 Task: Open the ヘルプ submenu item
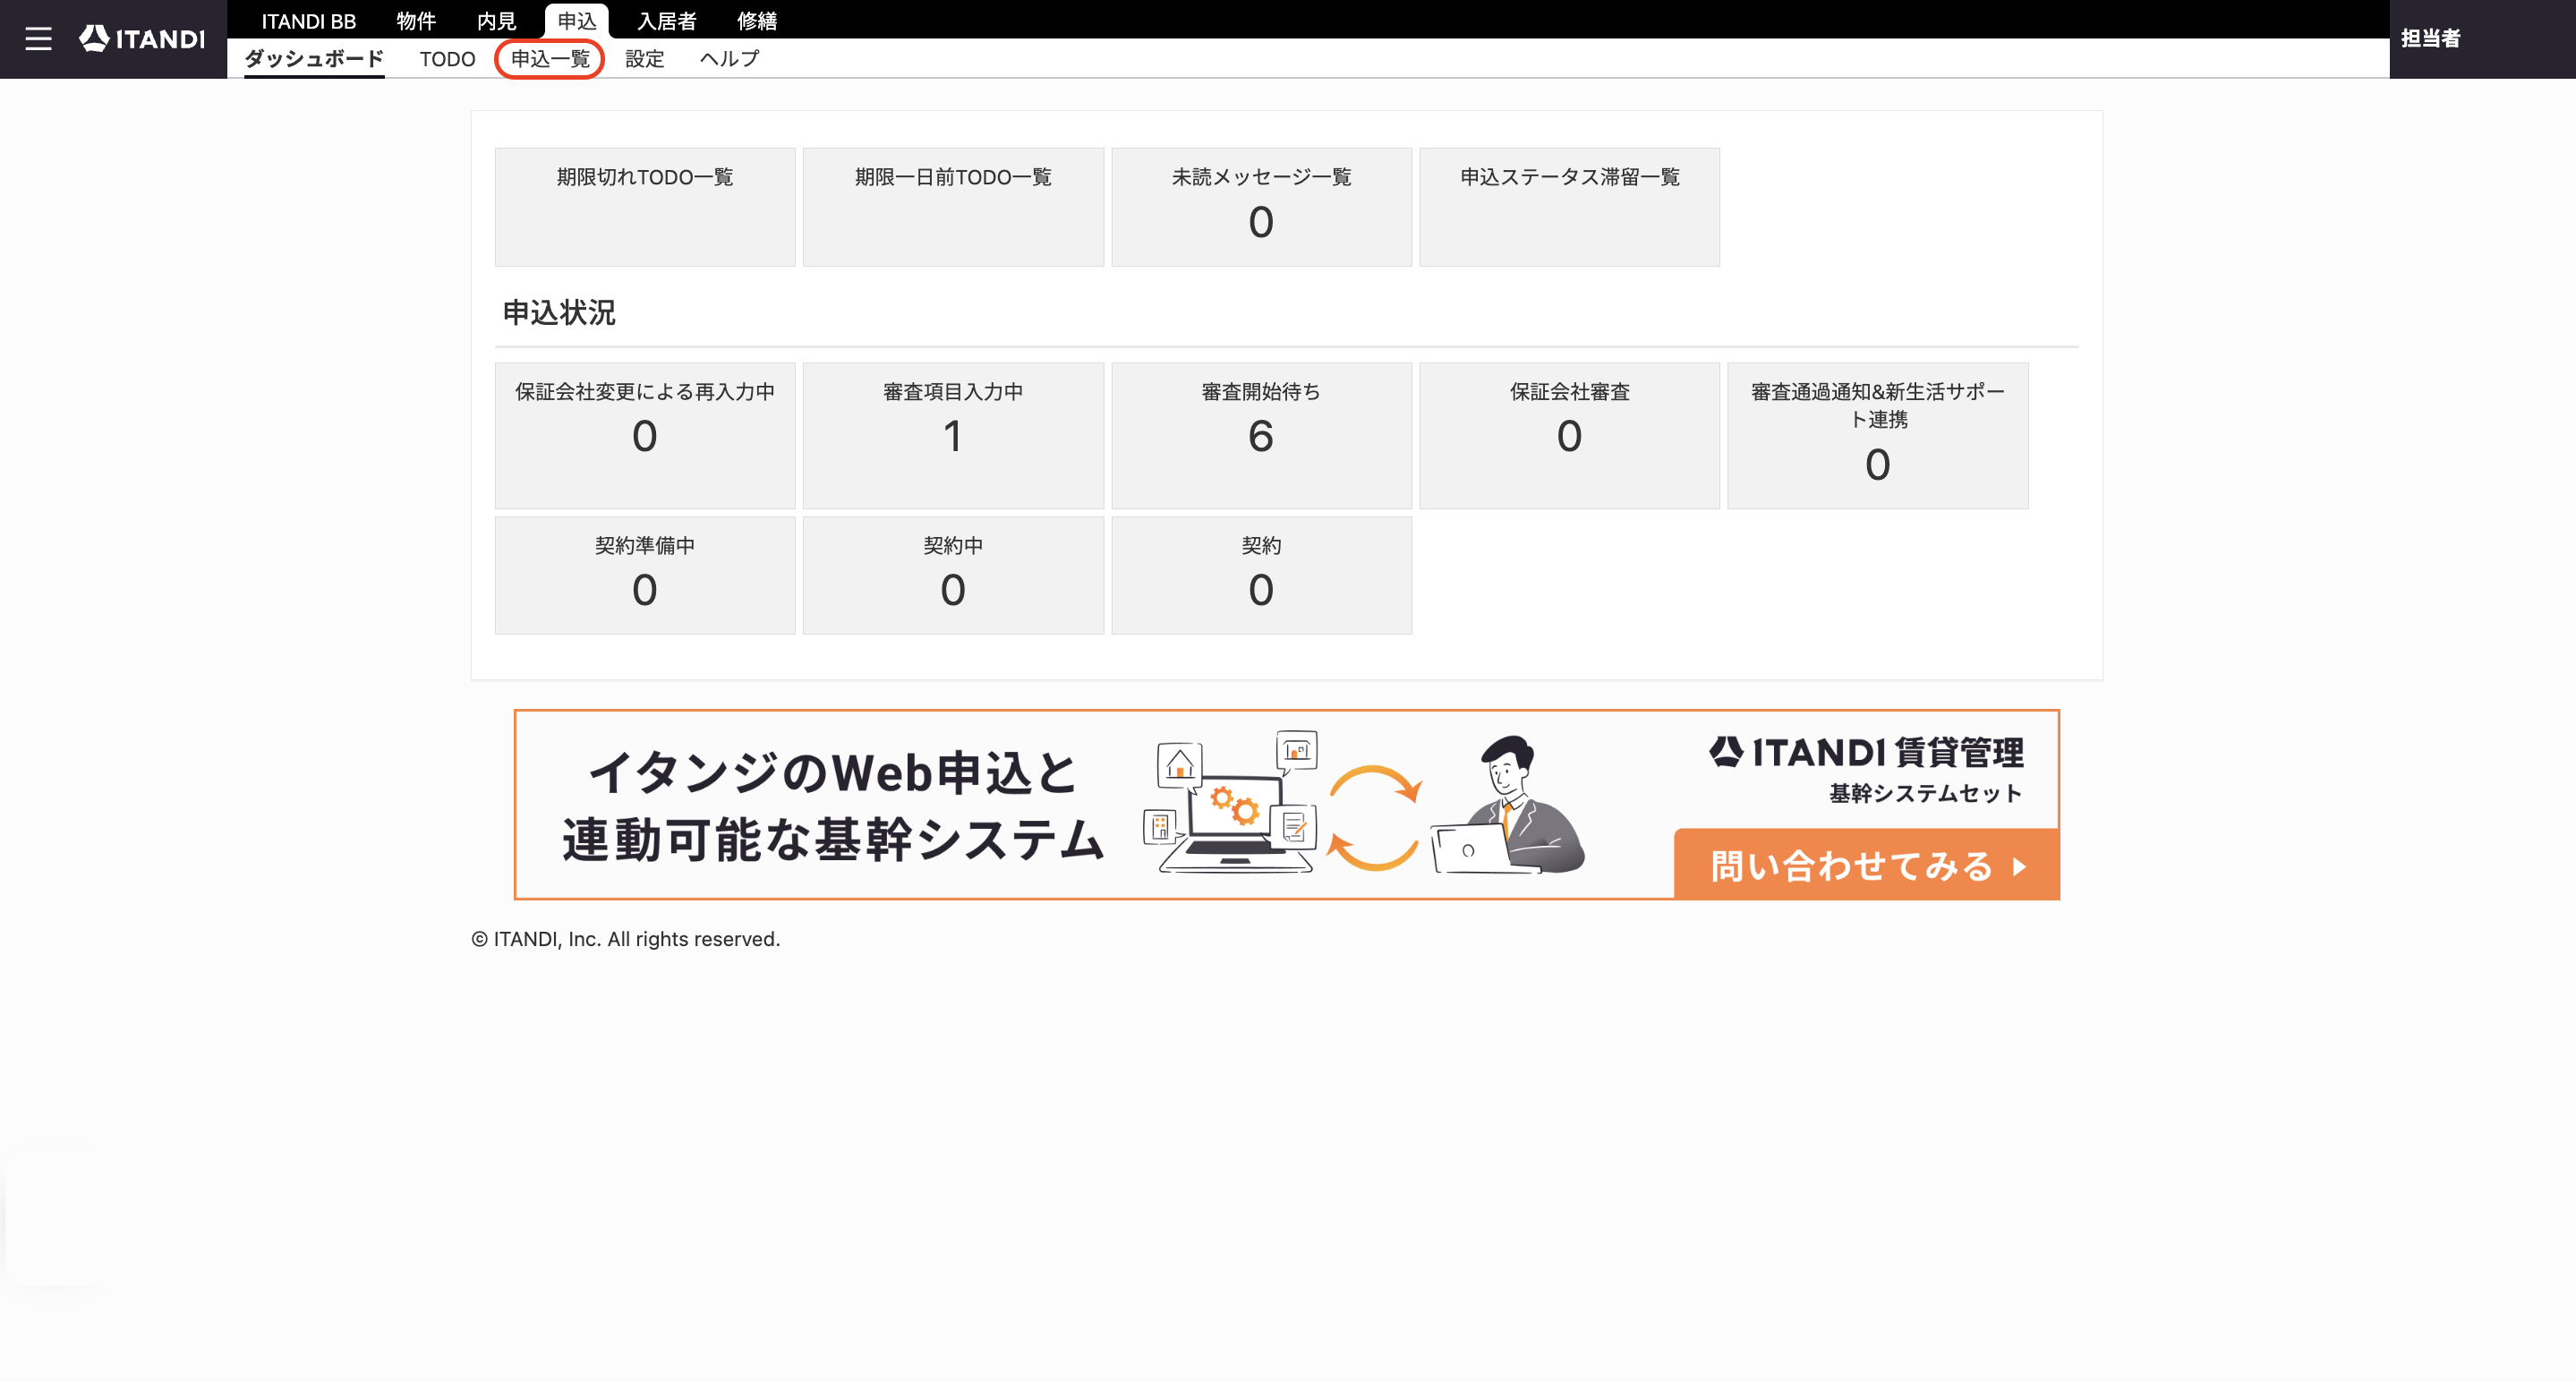[729, 59]
